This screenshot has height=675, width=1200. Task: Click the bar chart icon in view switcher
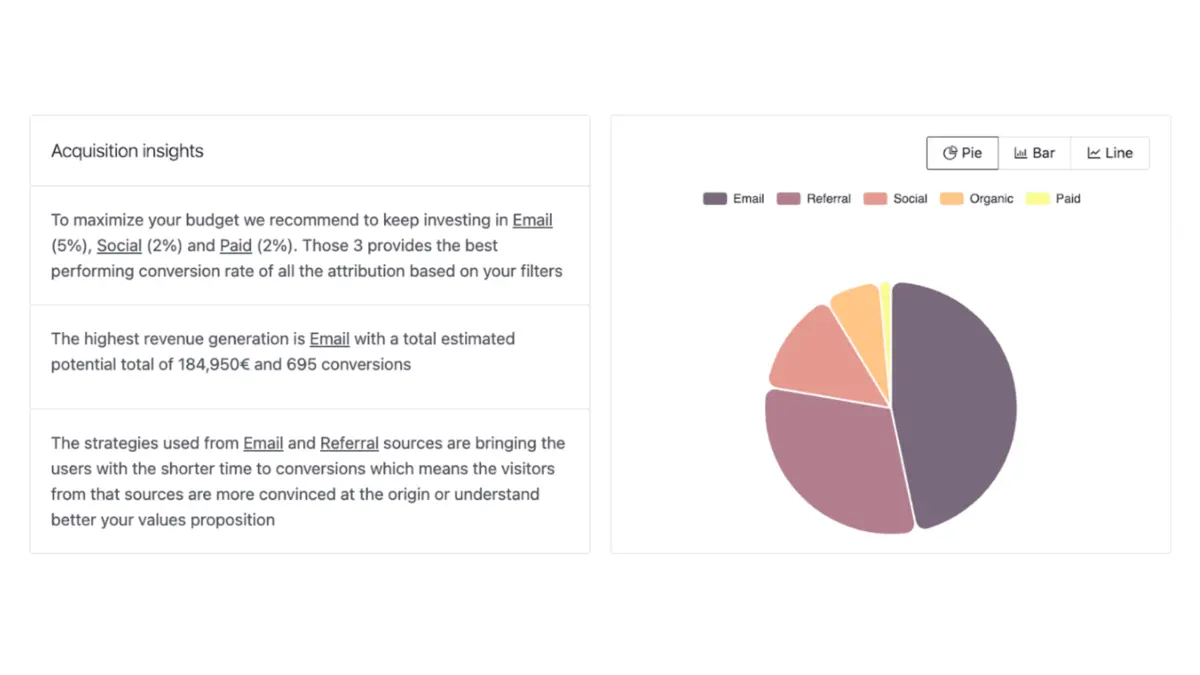point(1021,153)
